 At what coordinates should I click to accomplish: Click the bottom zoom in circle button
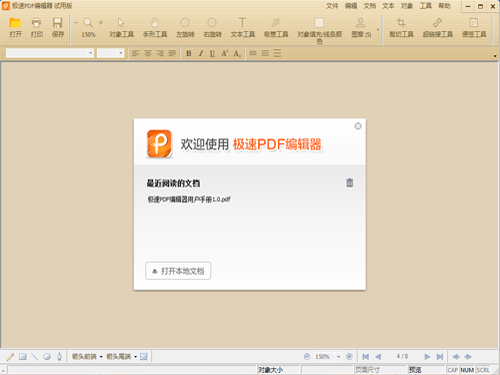click(349, 357)
